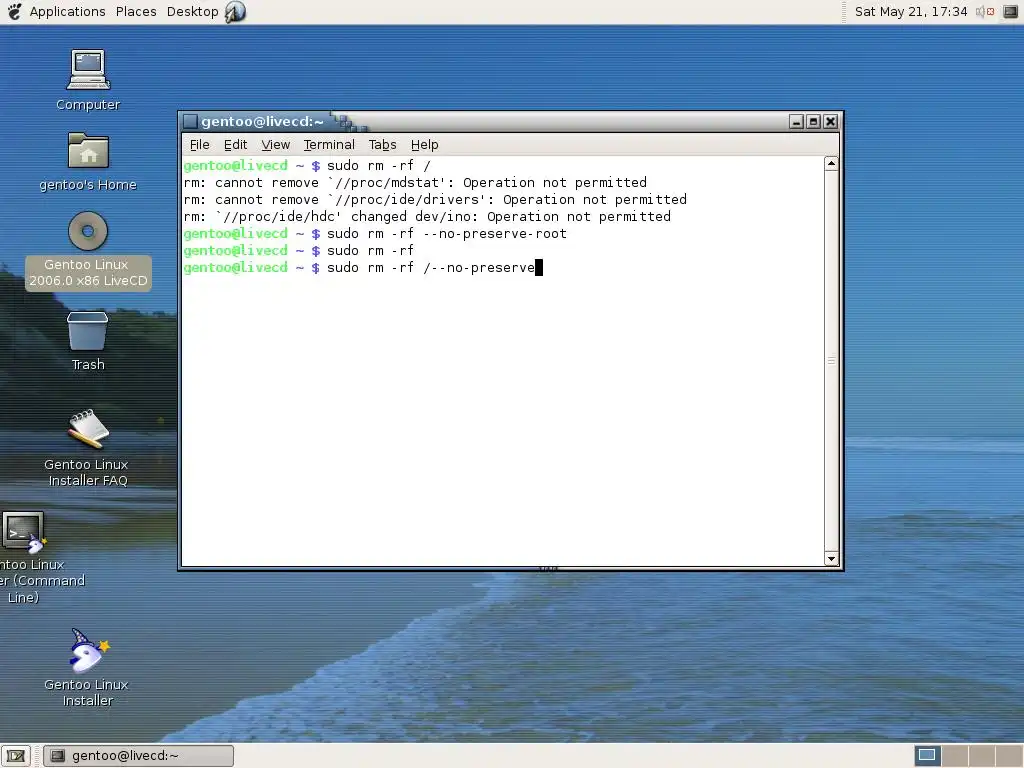Open the terminal Help menu
The height and width of the screenshot is (768, 1024).
point(424,144)
